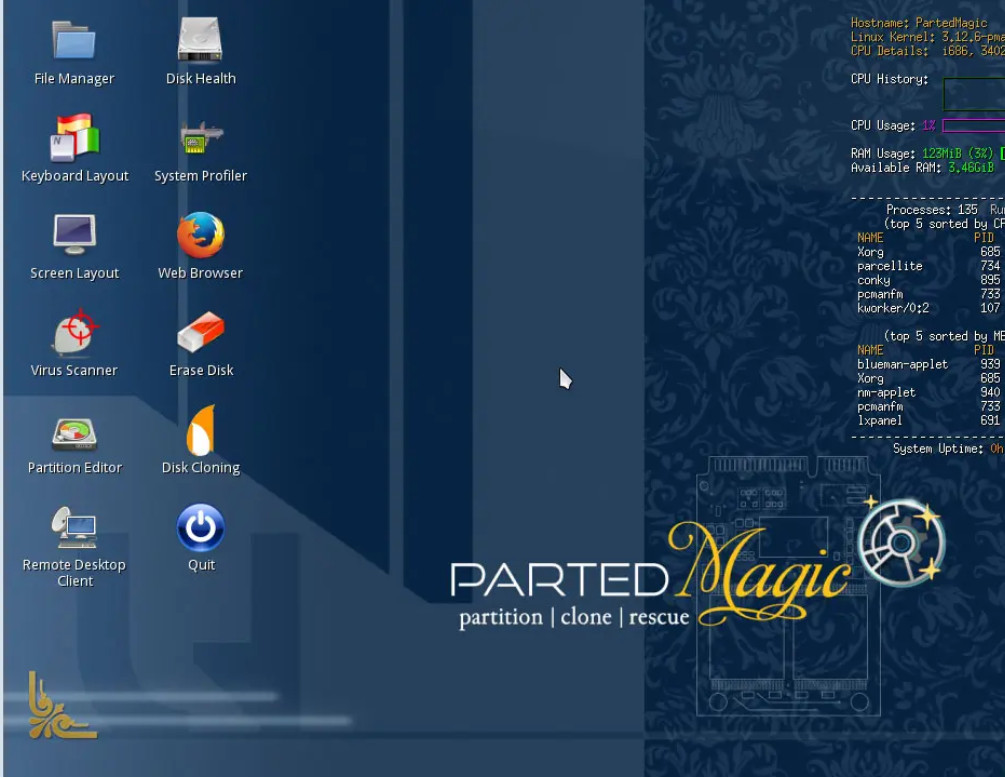Click the "Erase Disk" label
The width and height of the screenshot is (1005, 778).
click(201, 370)
